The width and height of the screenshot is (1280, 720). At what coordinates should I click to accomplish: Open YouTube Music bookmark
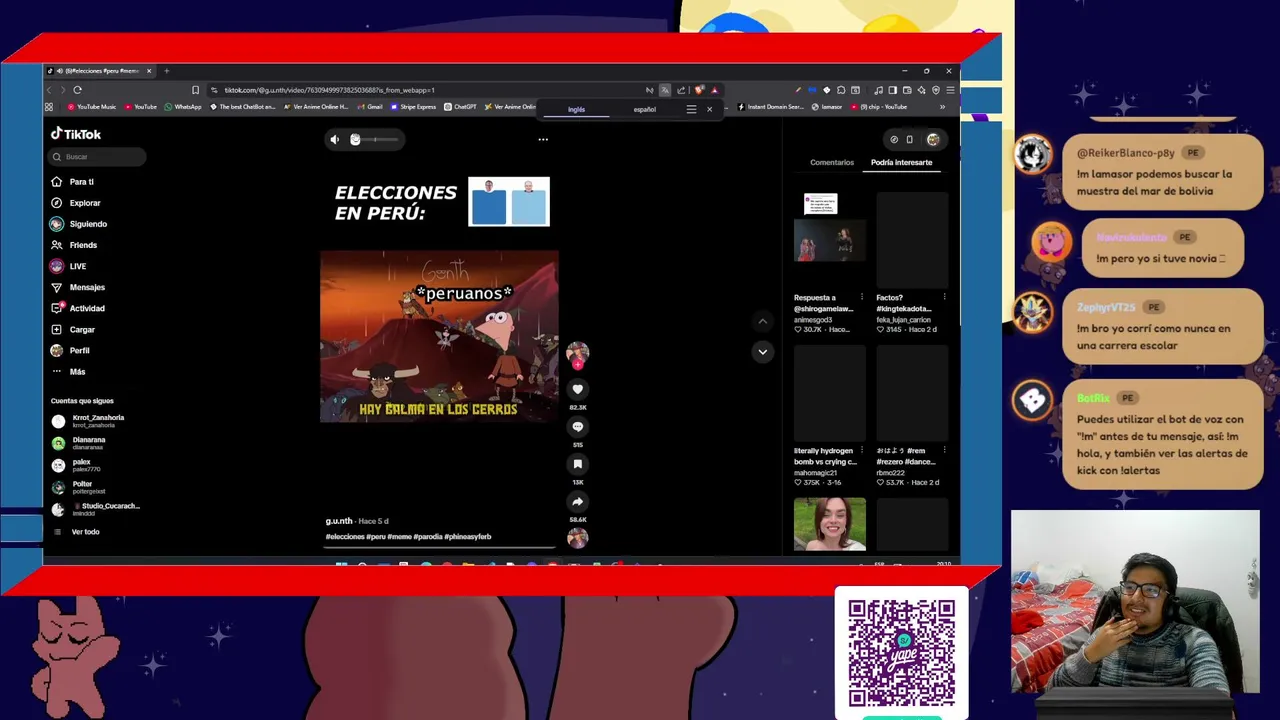91,107
